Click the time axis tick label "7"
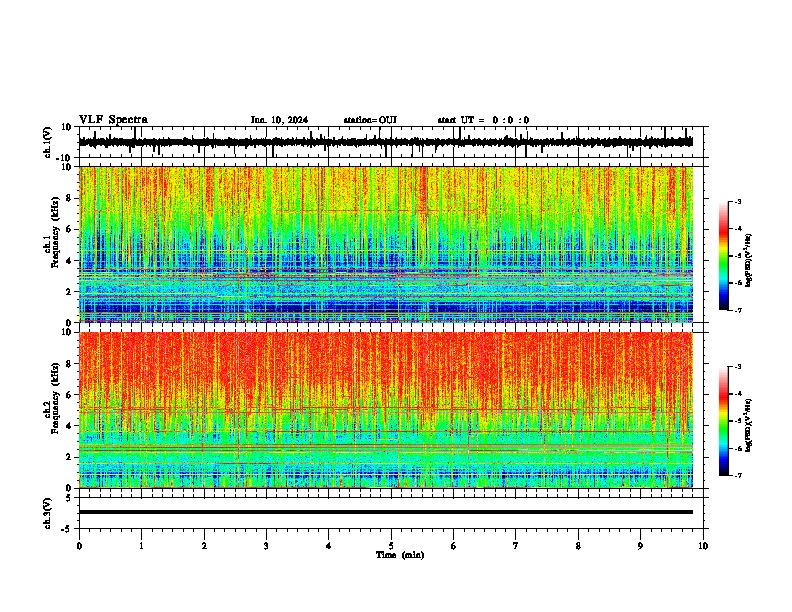The height and width of the screenshot is (612, 792). coord(516,546)
